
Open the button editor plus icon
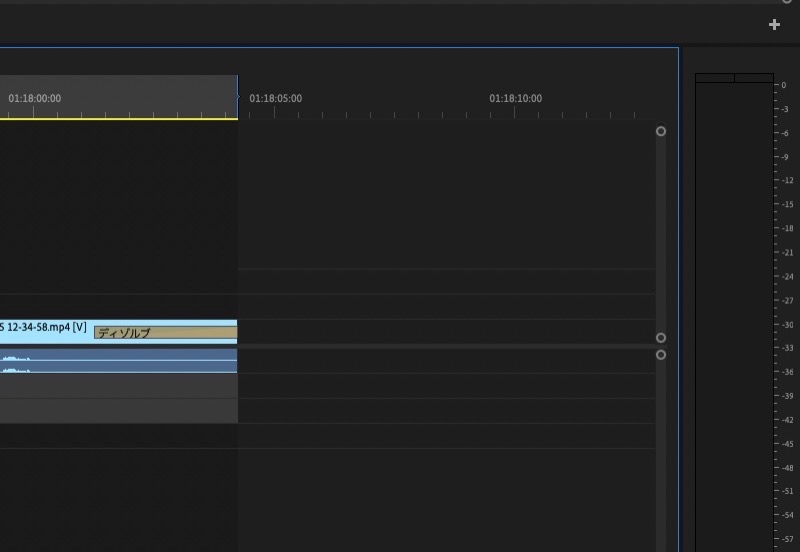[774, 24]
